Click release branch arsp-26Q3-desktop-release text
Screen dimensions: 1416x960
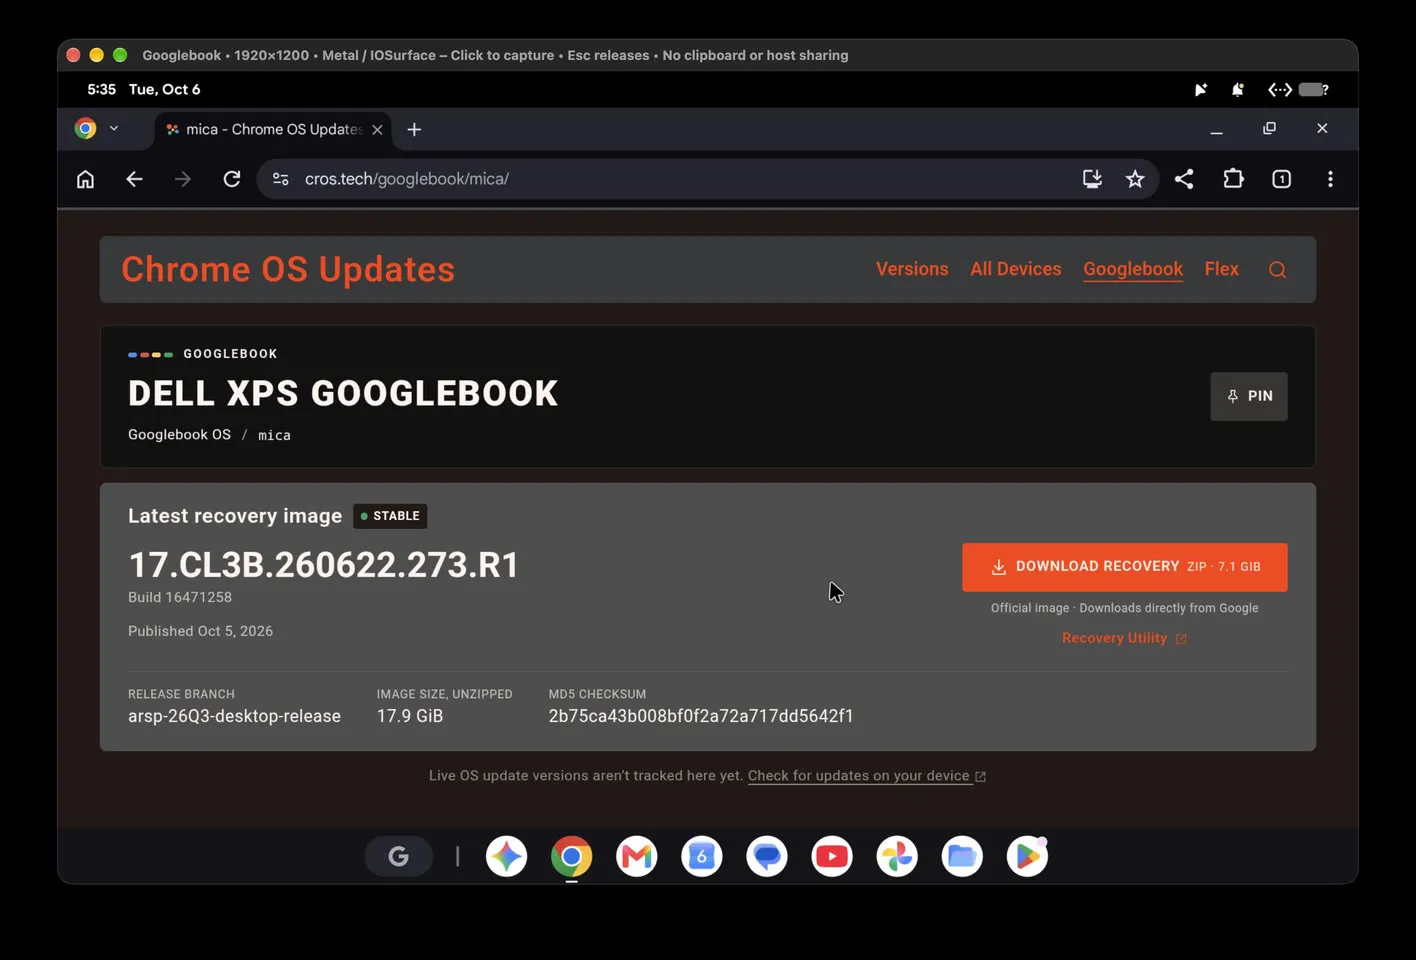(234, 716)
